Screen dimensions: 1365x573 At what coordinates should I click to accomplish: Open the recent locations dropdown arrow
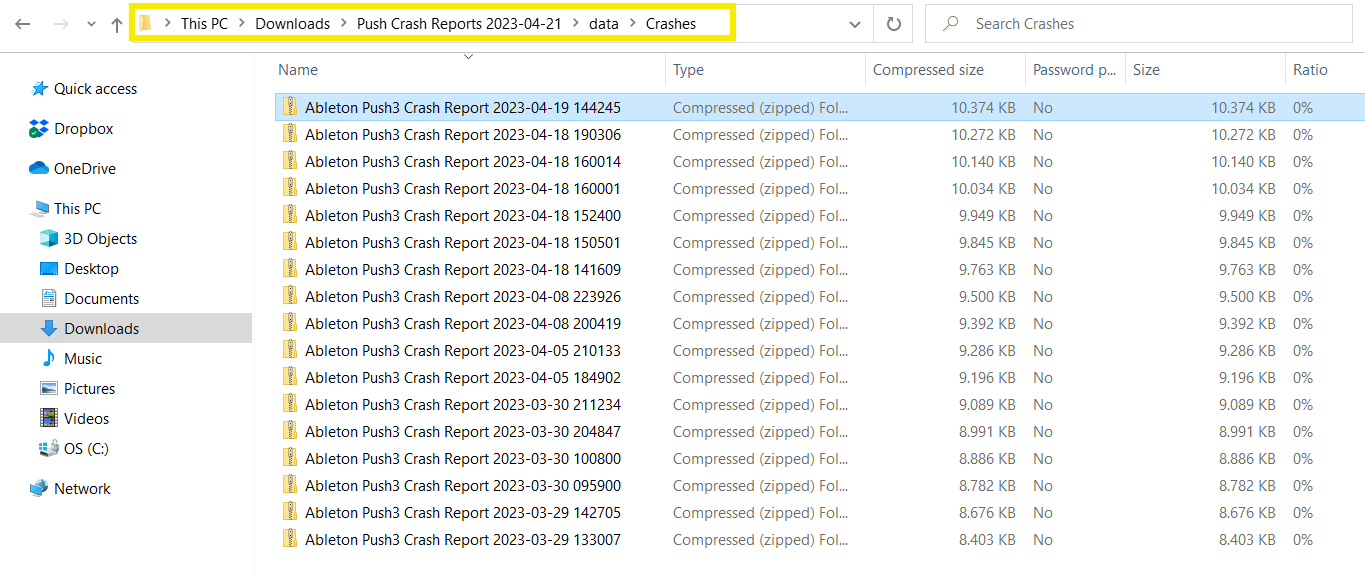click(x=91, y=24)
